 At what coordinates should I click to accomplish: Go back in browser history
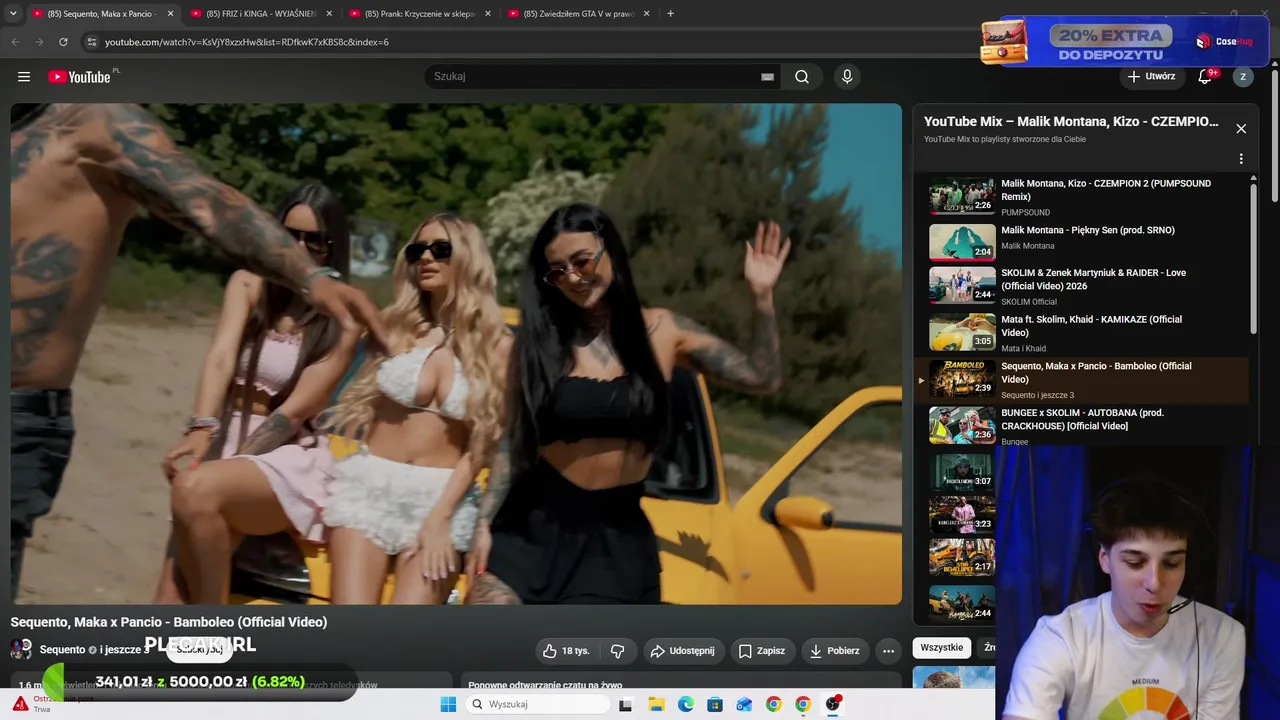[15, 42]
